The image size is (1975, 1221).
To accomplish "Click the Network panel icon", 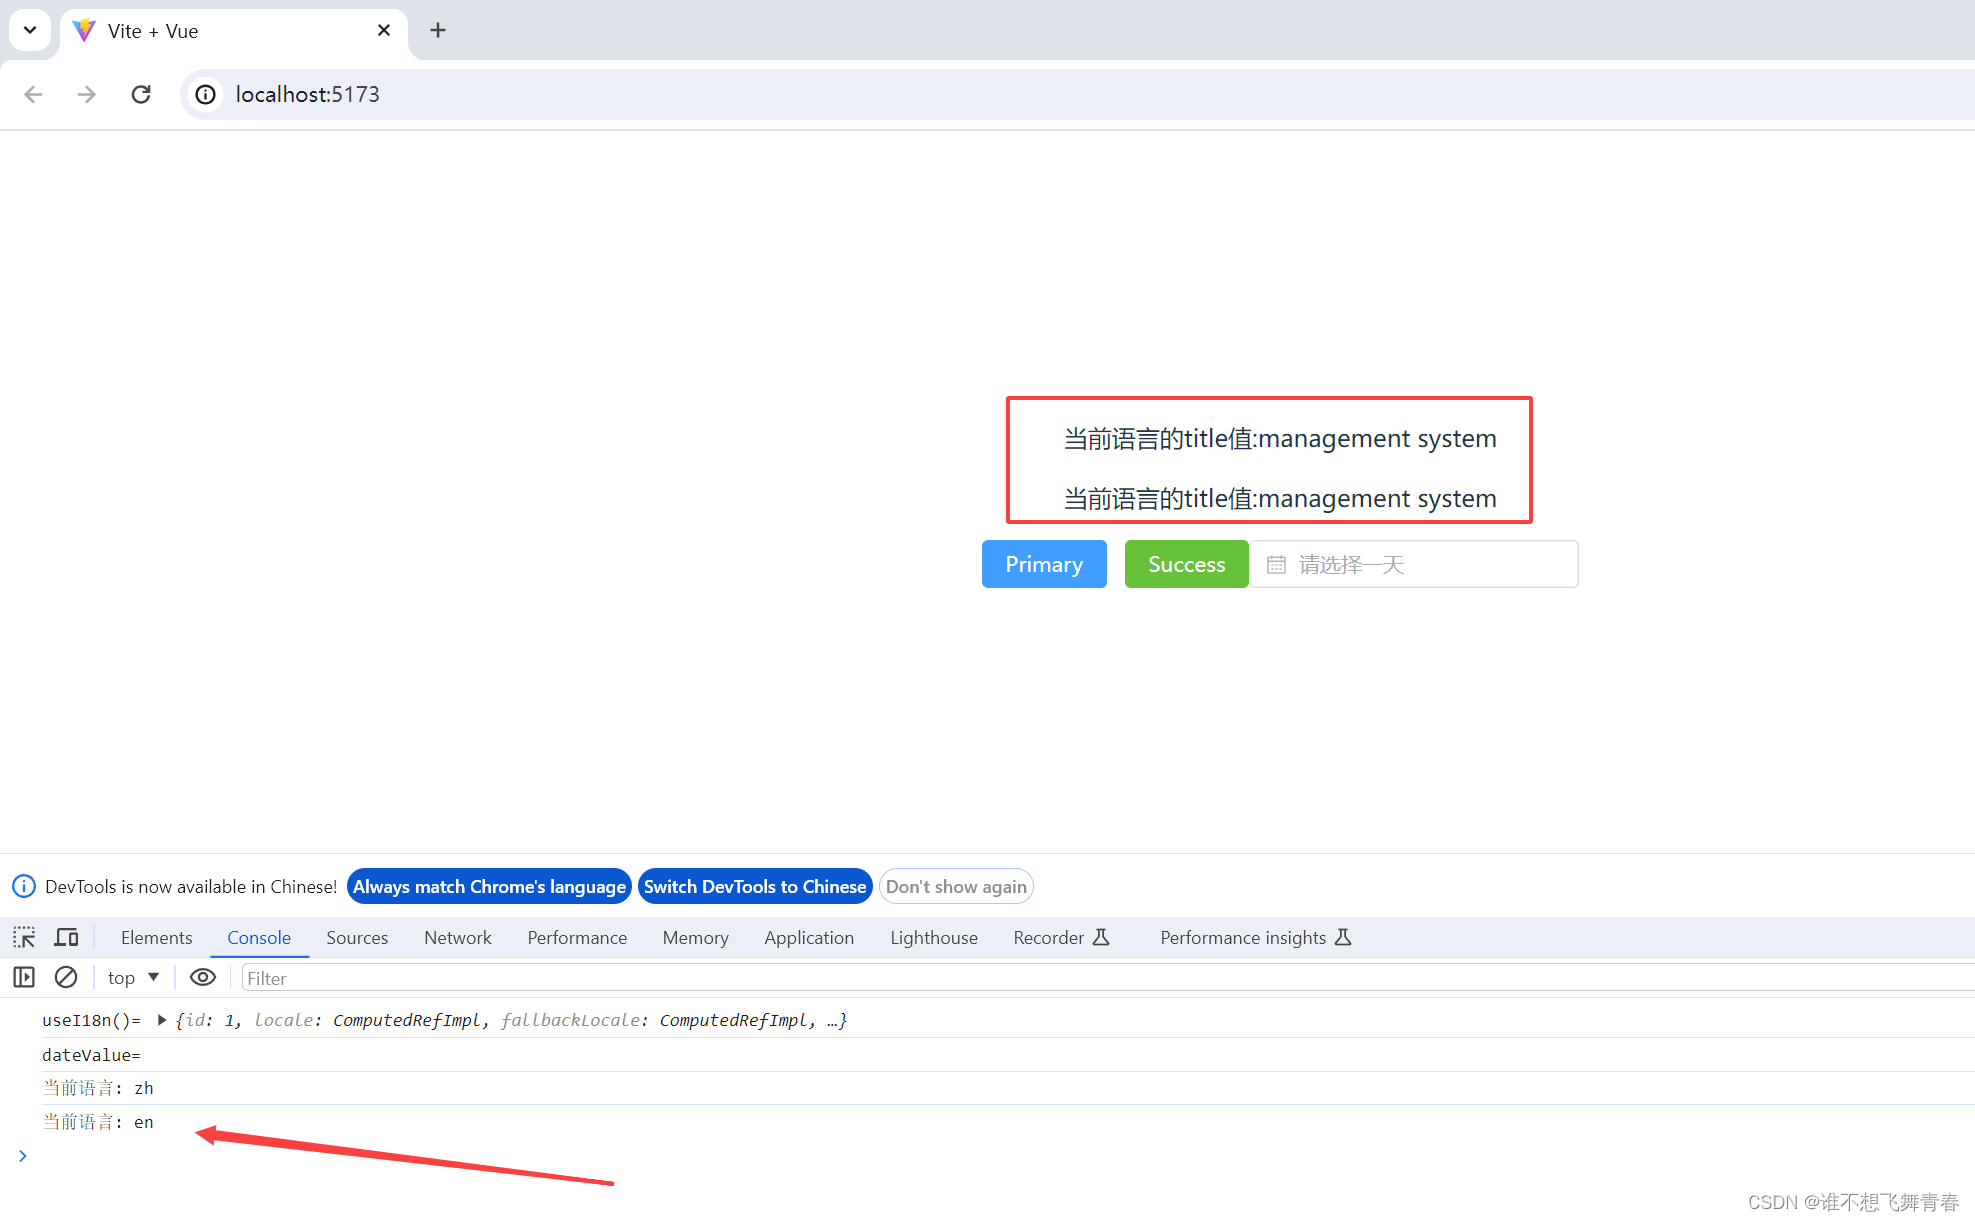I will tap(458, 938).
